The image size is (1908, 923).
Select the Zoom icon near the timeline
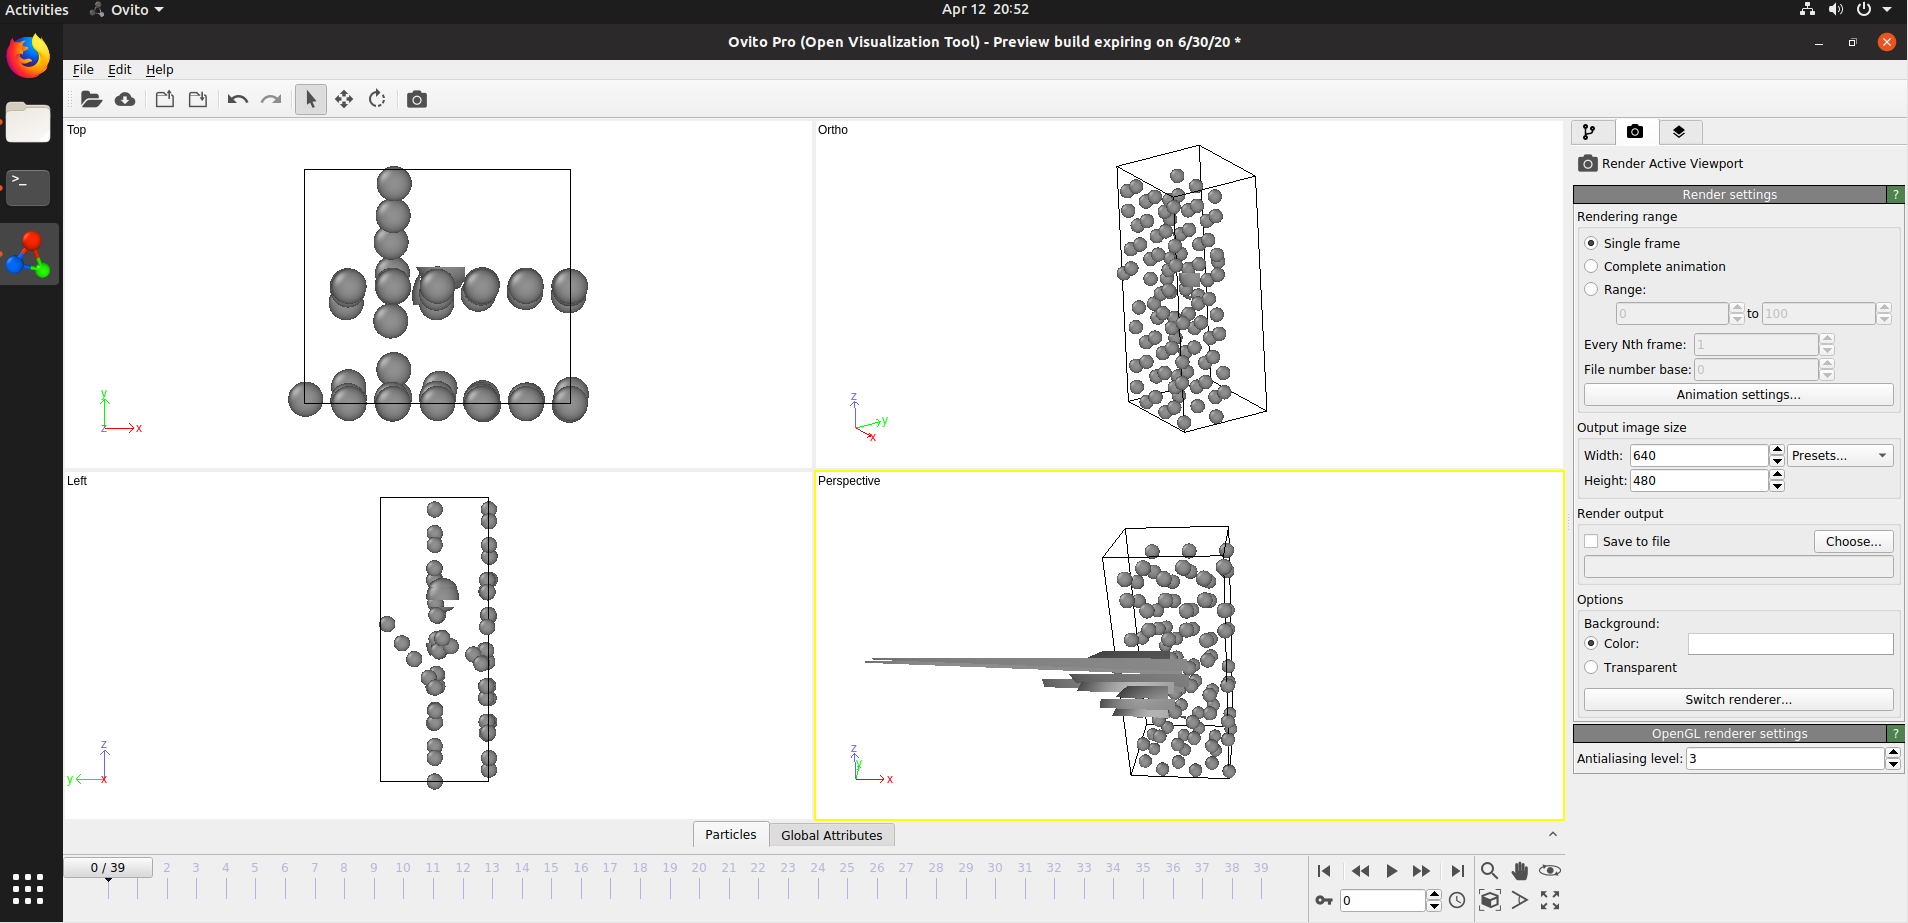click(1489, 871)
